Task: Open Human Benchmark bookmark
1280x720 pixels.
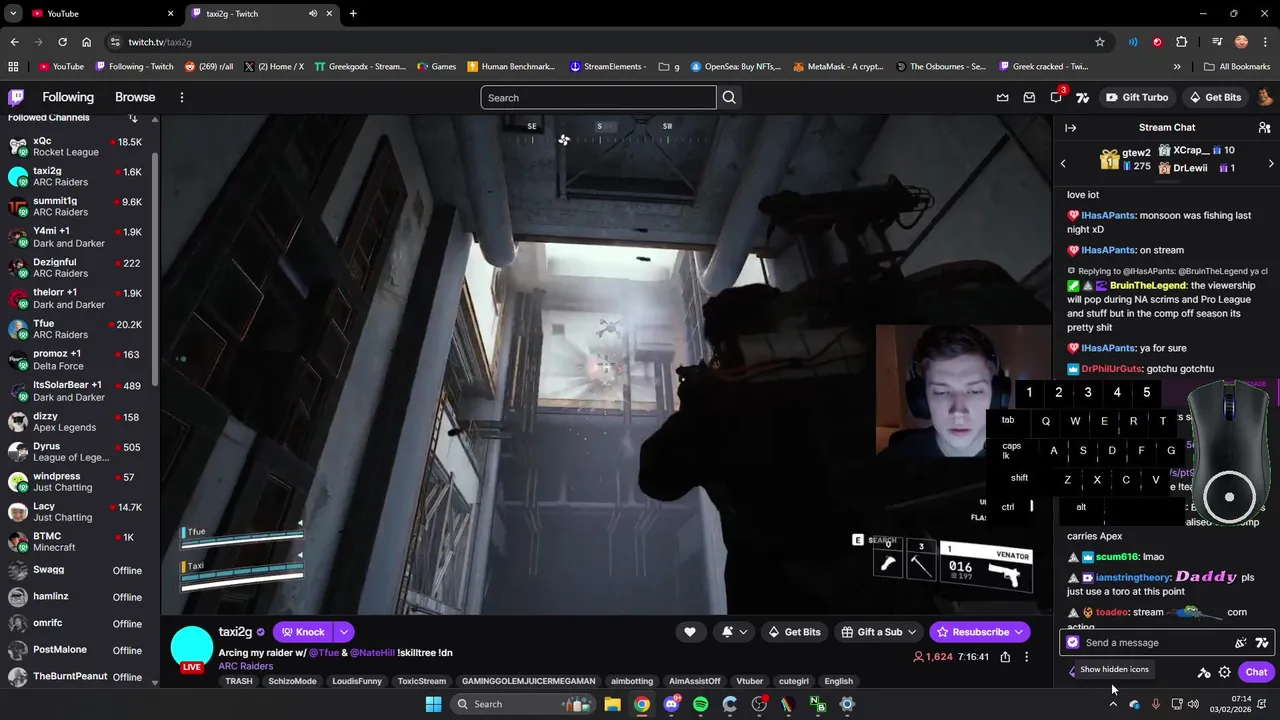Action: coord(511,66)
